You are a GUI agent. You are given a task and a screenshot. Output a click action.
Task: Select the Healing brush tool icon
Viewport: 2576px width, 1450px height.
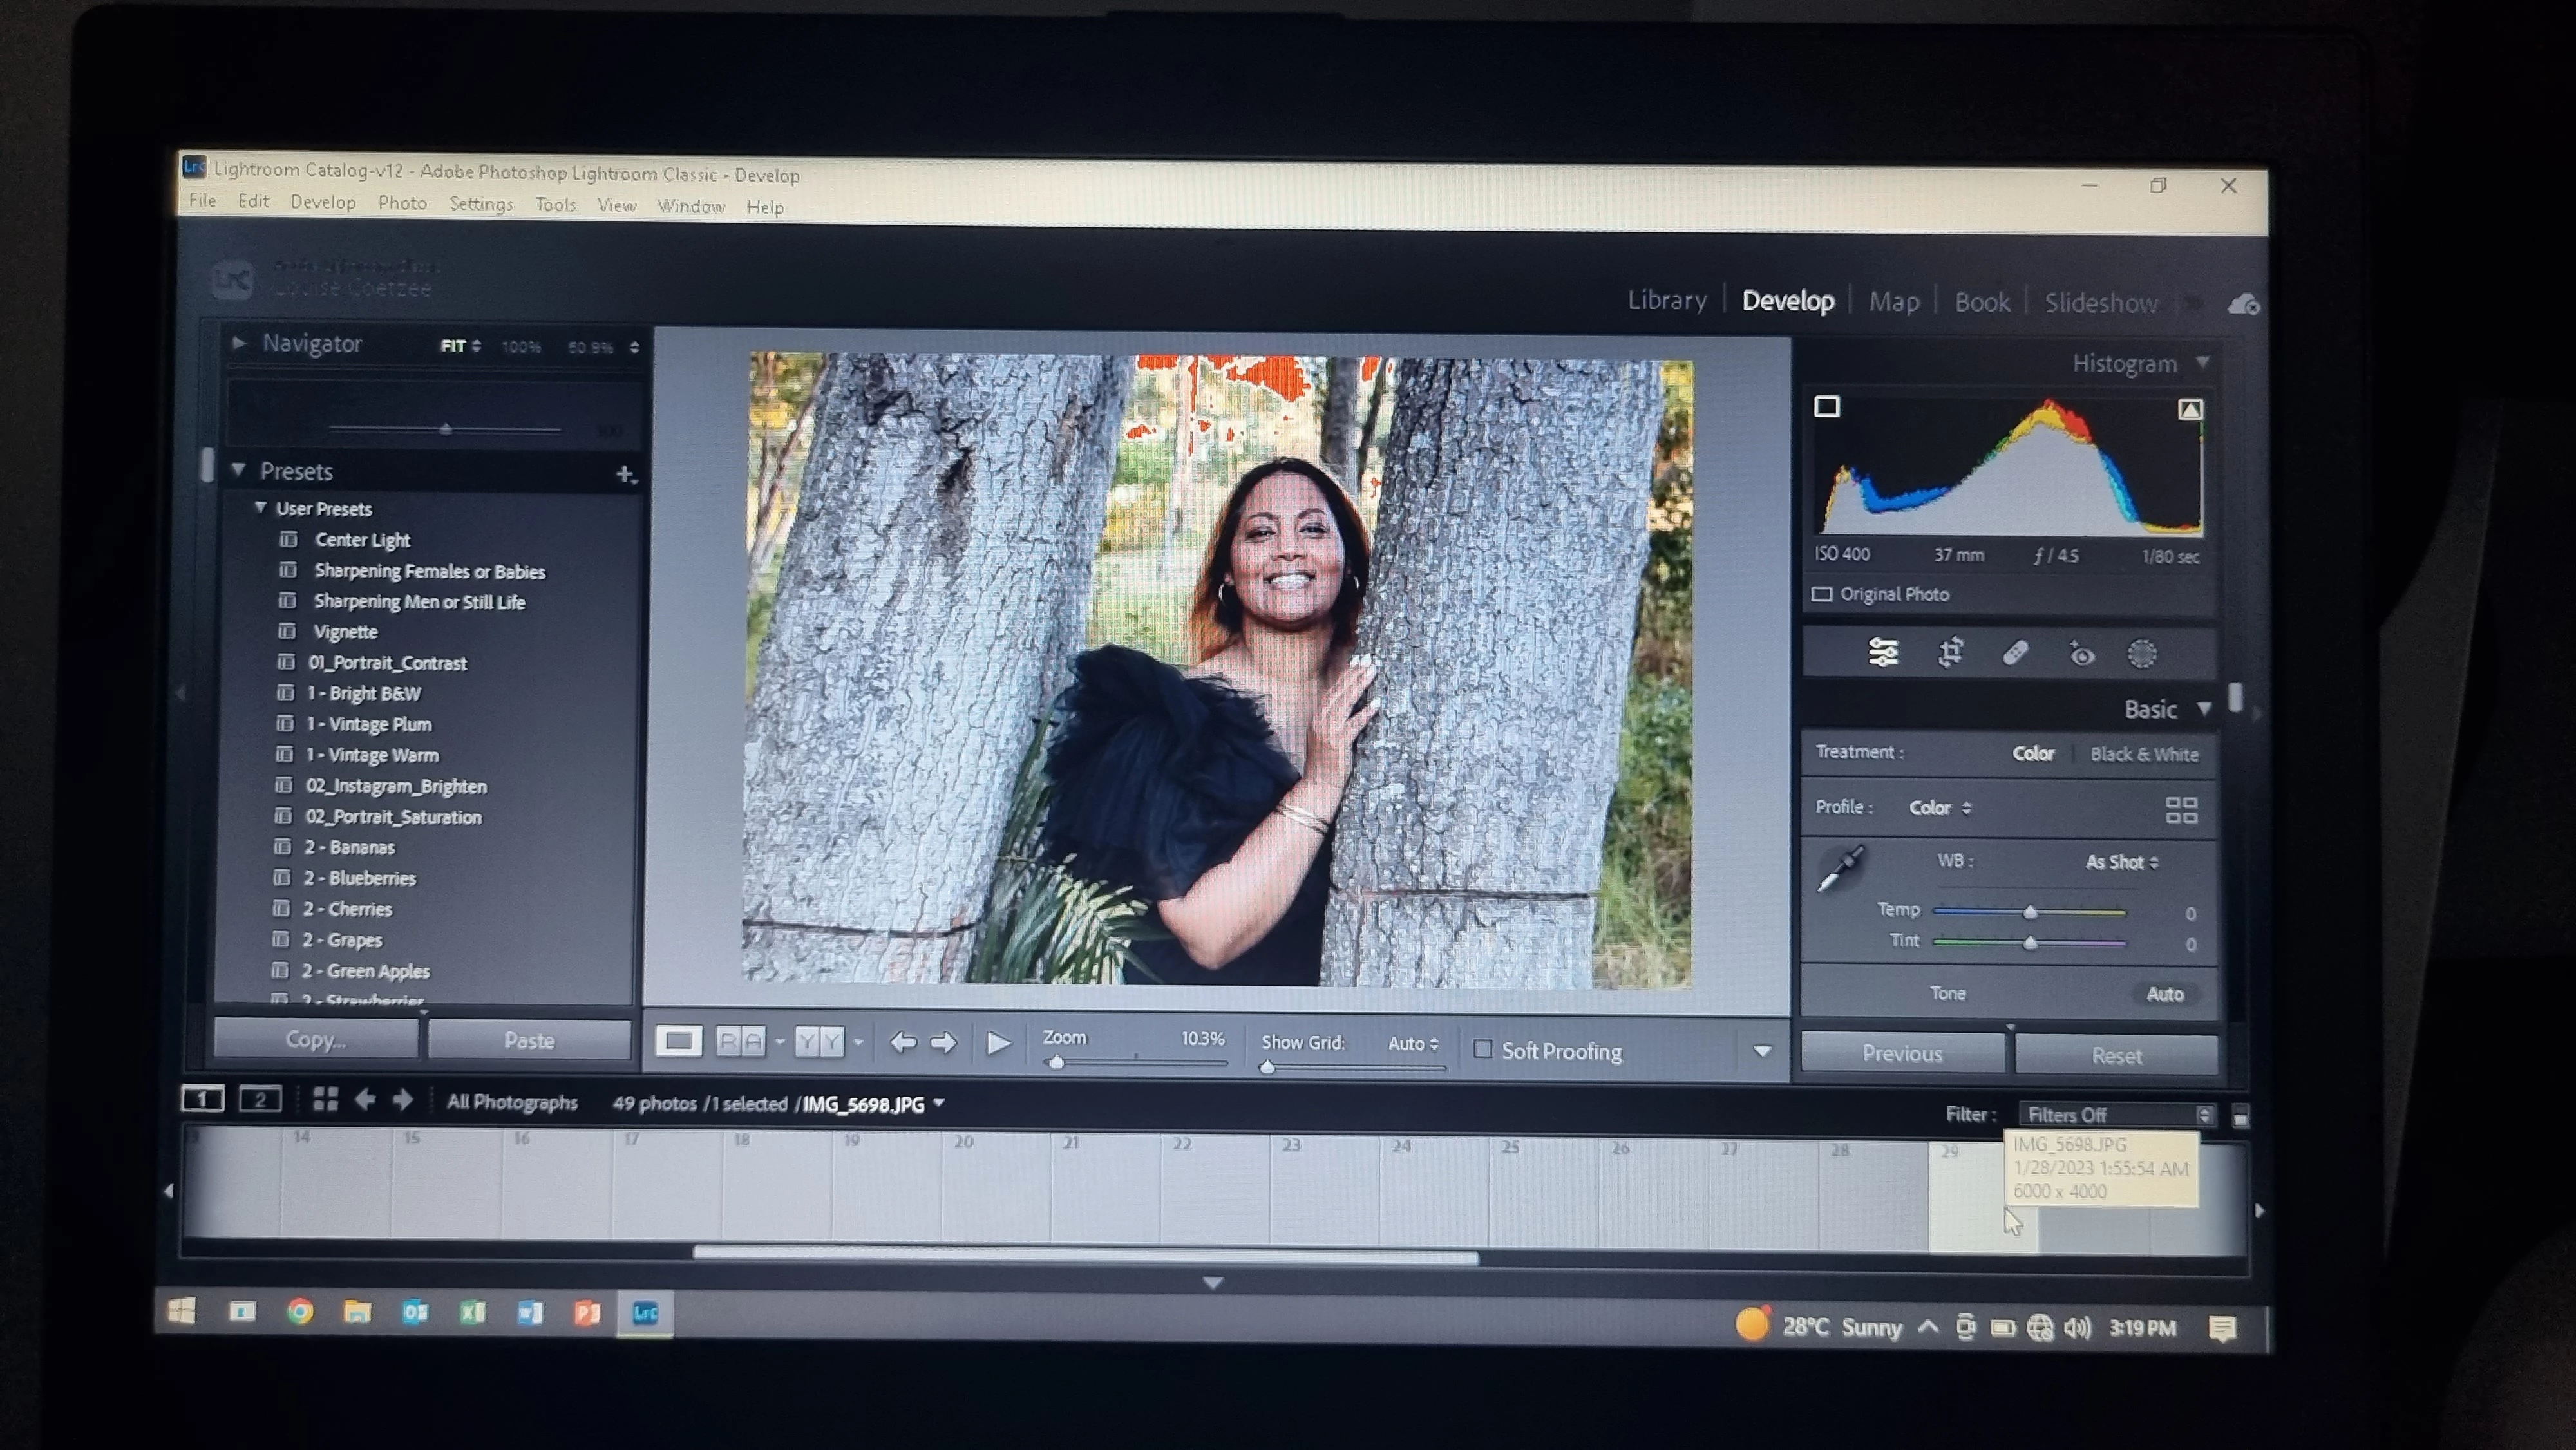[x=2015, y=653]
